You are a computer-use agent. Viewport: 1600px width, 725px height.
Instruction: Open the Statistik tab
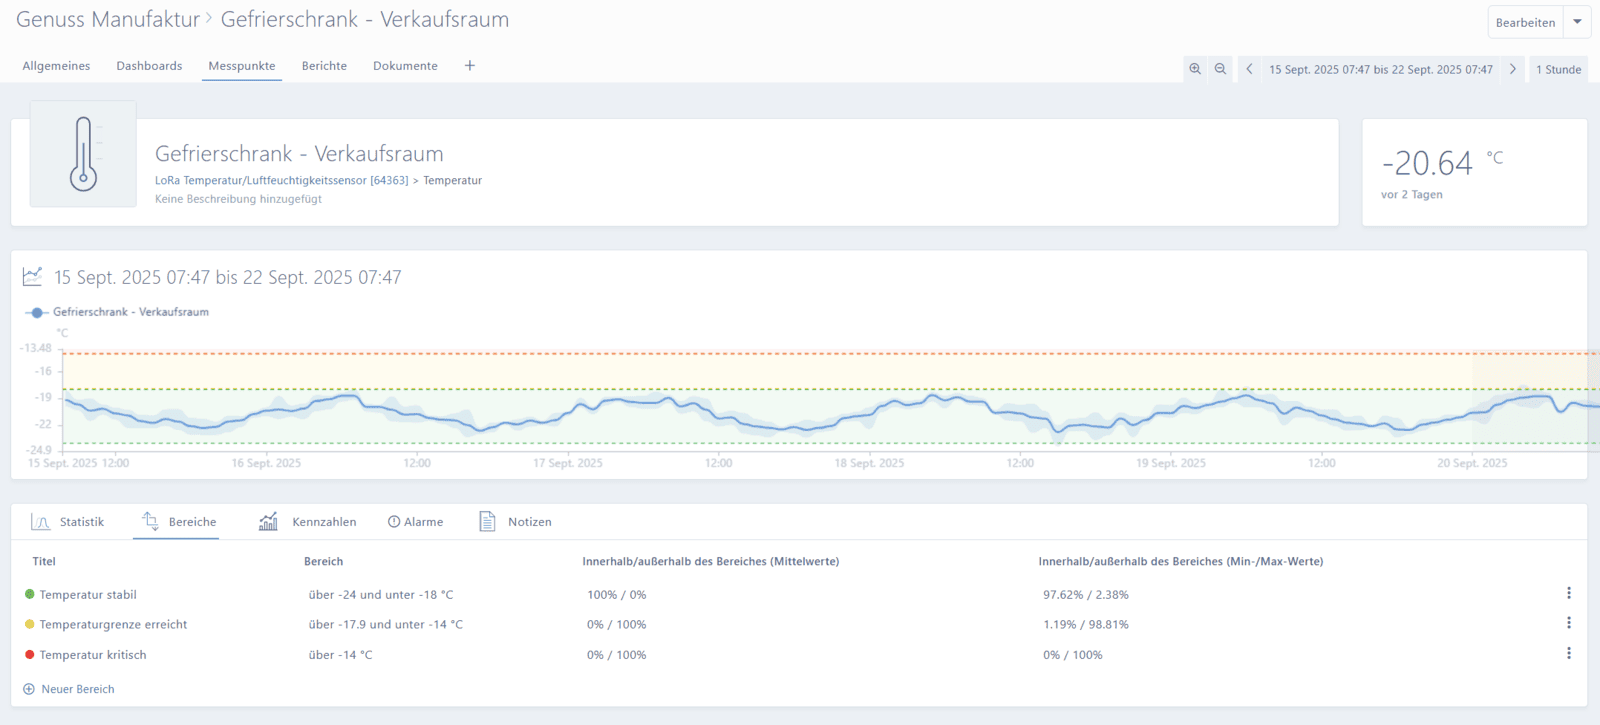pos(69,522)
